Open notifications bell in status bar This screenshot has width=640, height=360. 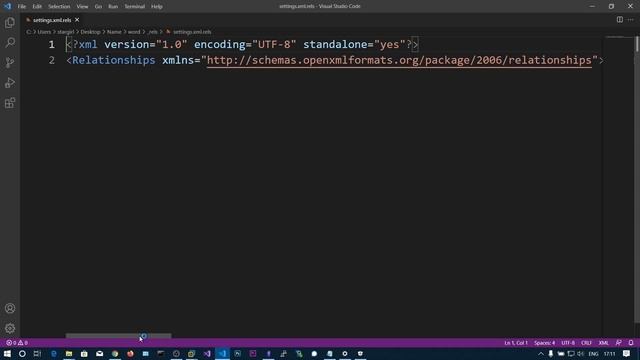pyautogui.click(x=631, y=343)
